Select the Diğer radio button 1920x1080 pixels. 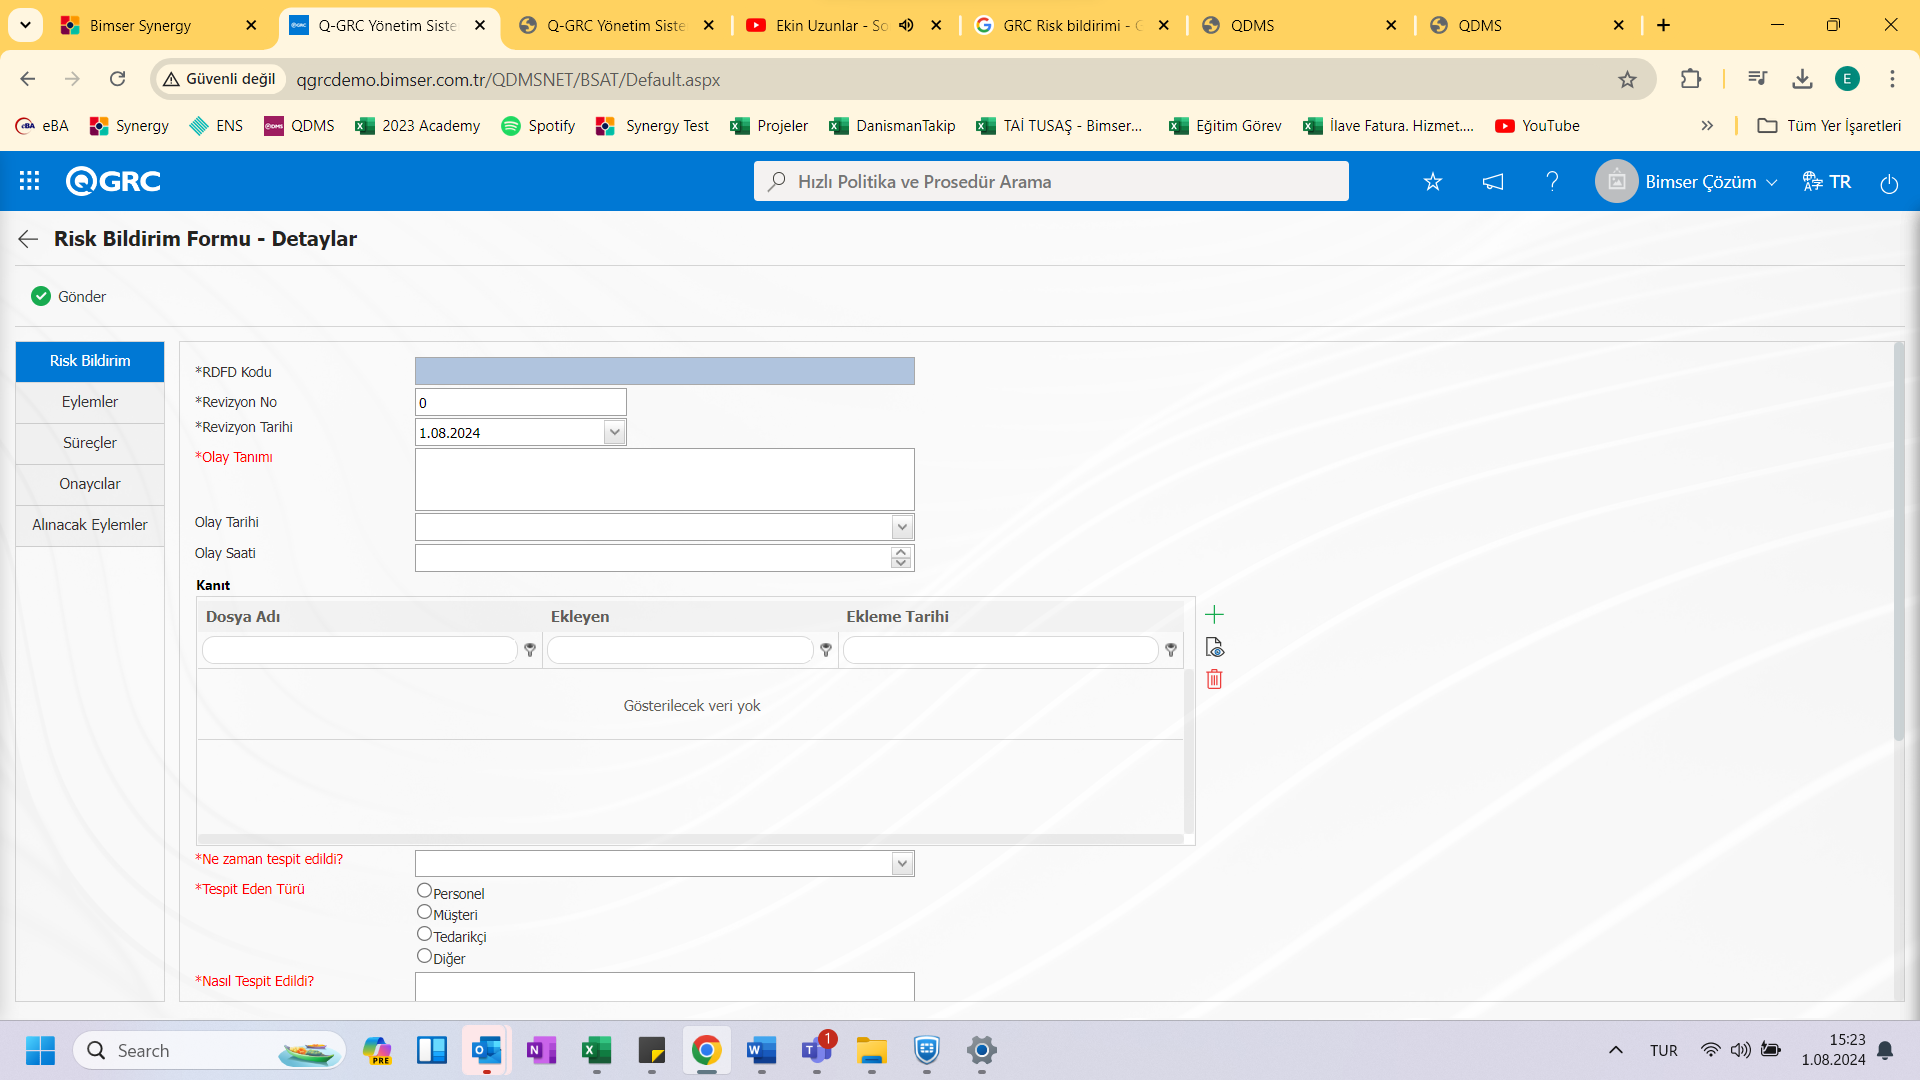(x=425, y=956)
